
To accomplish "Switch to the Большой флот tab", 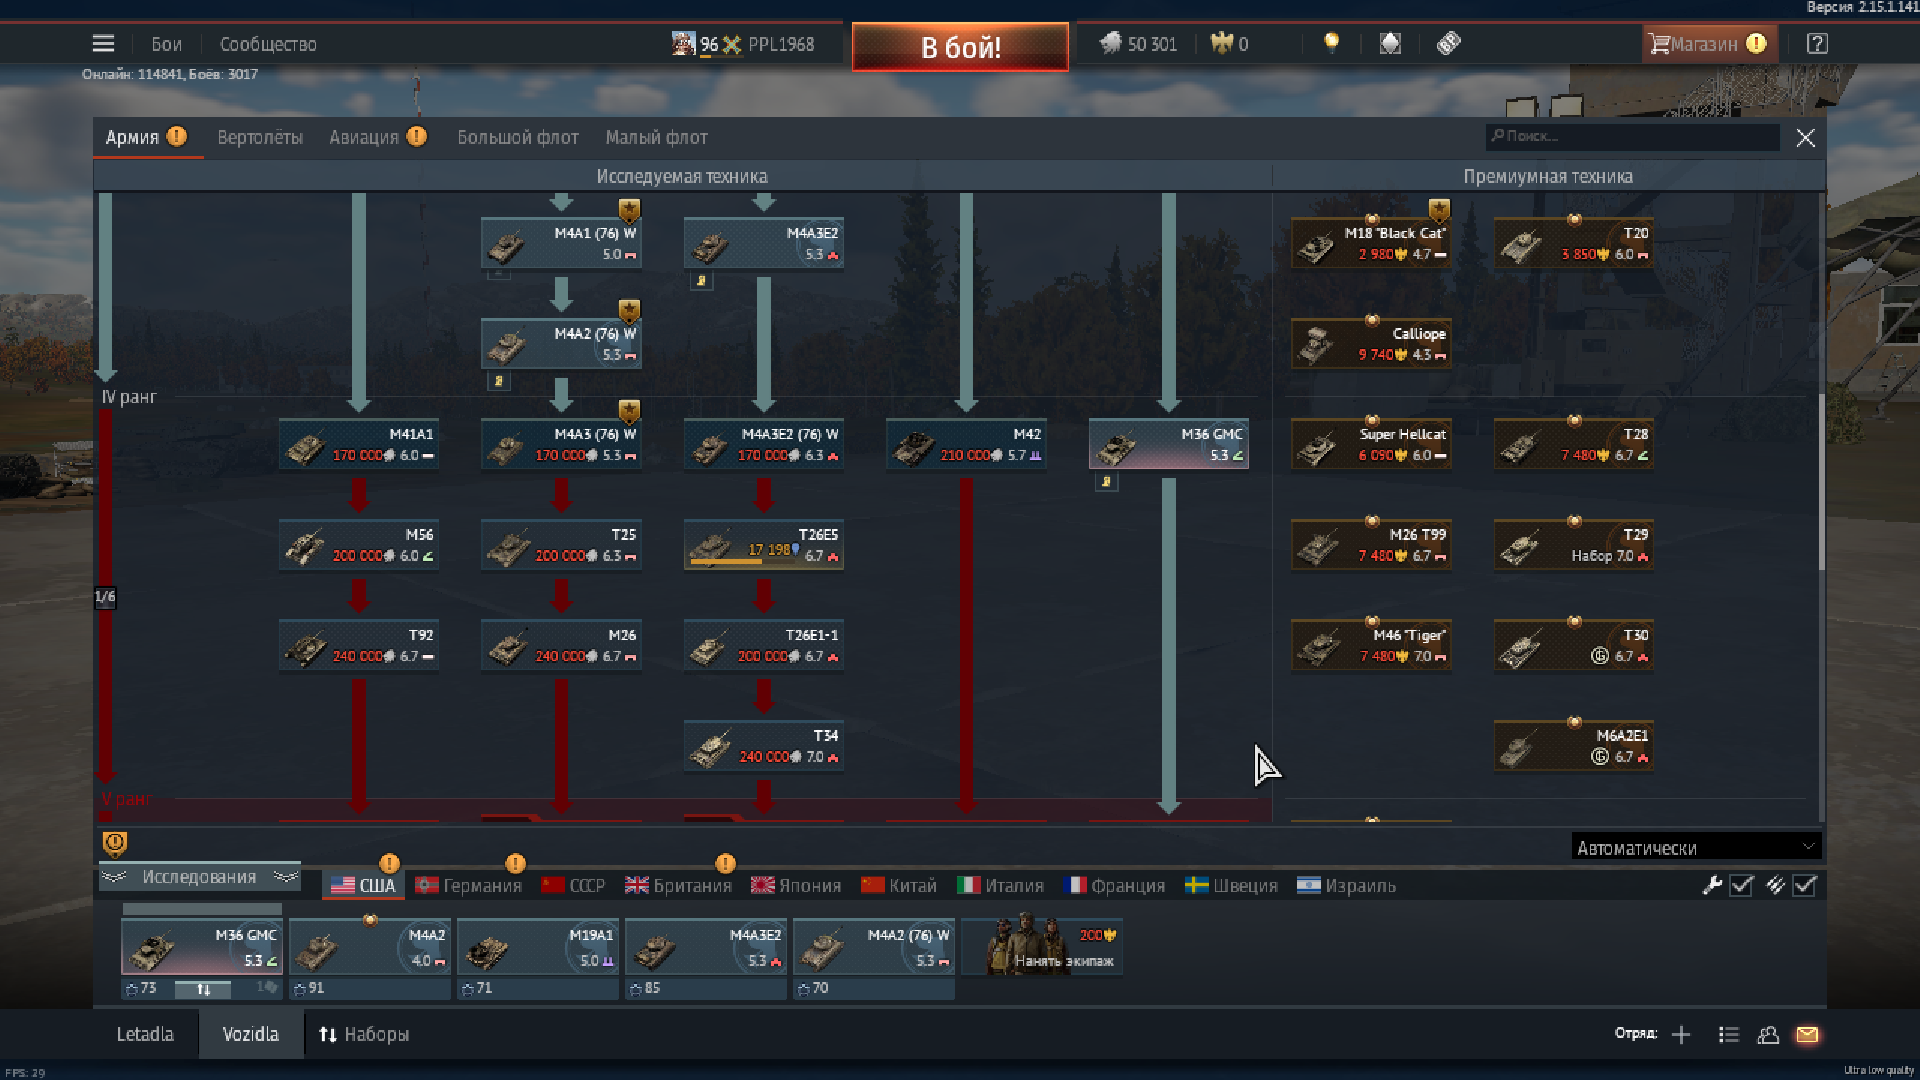I will [518, 137].
